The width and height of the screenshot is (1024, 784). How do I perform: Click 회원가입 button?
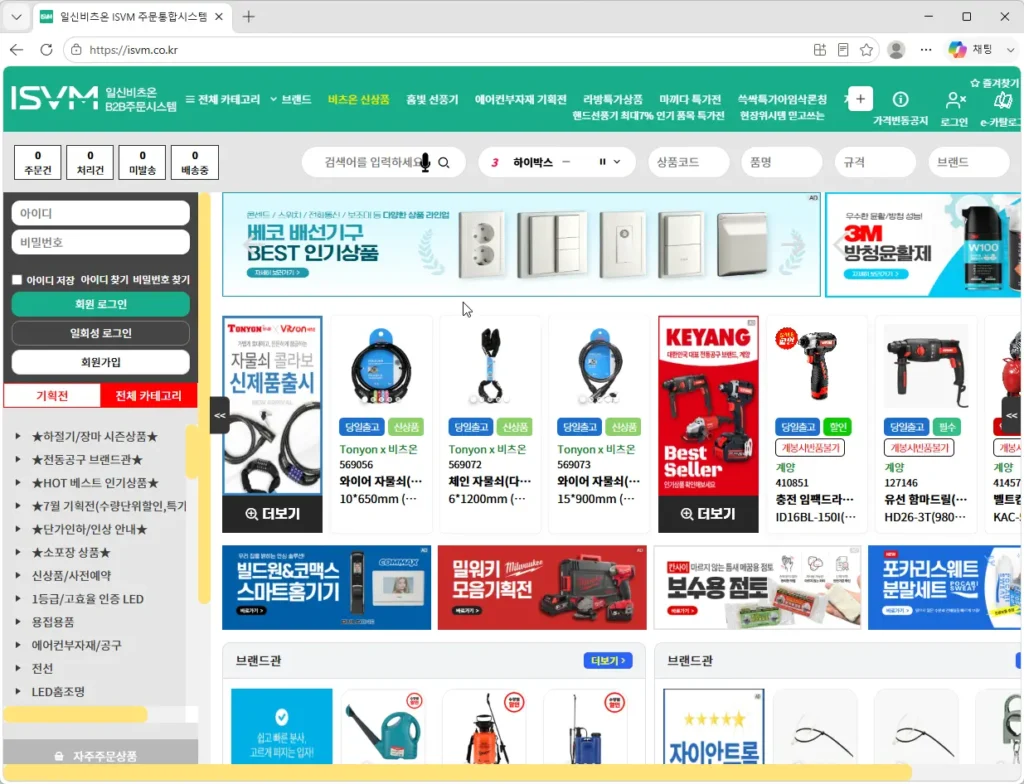101,362
